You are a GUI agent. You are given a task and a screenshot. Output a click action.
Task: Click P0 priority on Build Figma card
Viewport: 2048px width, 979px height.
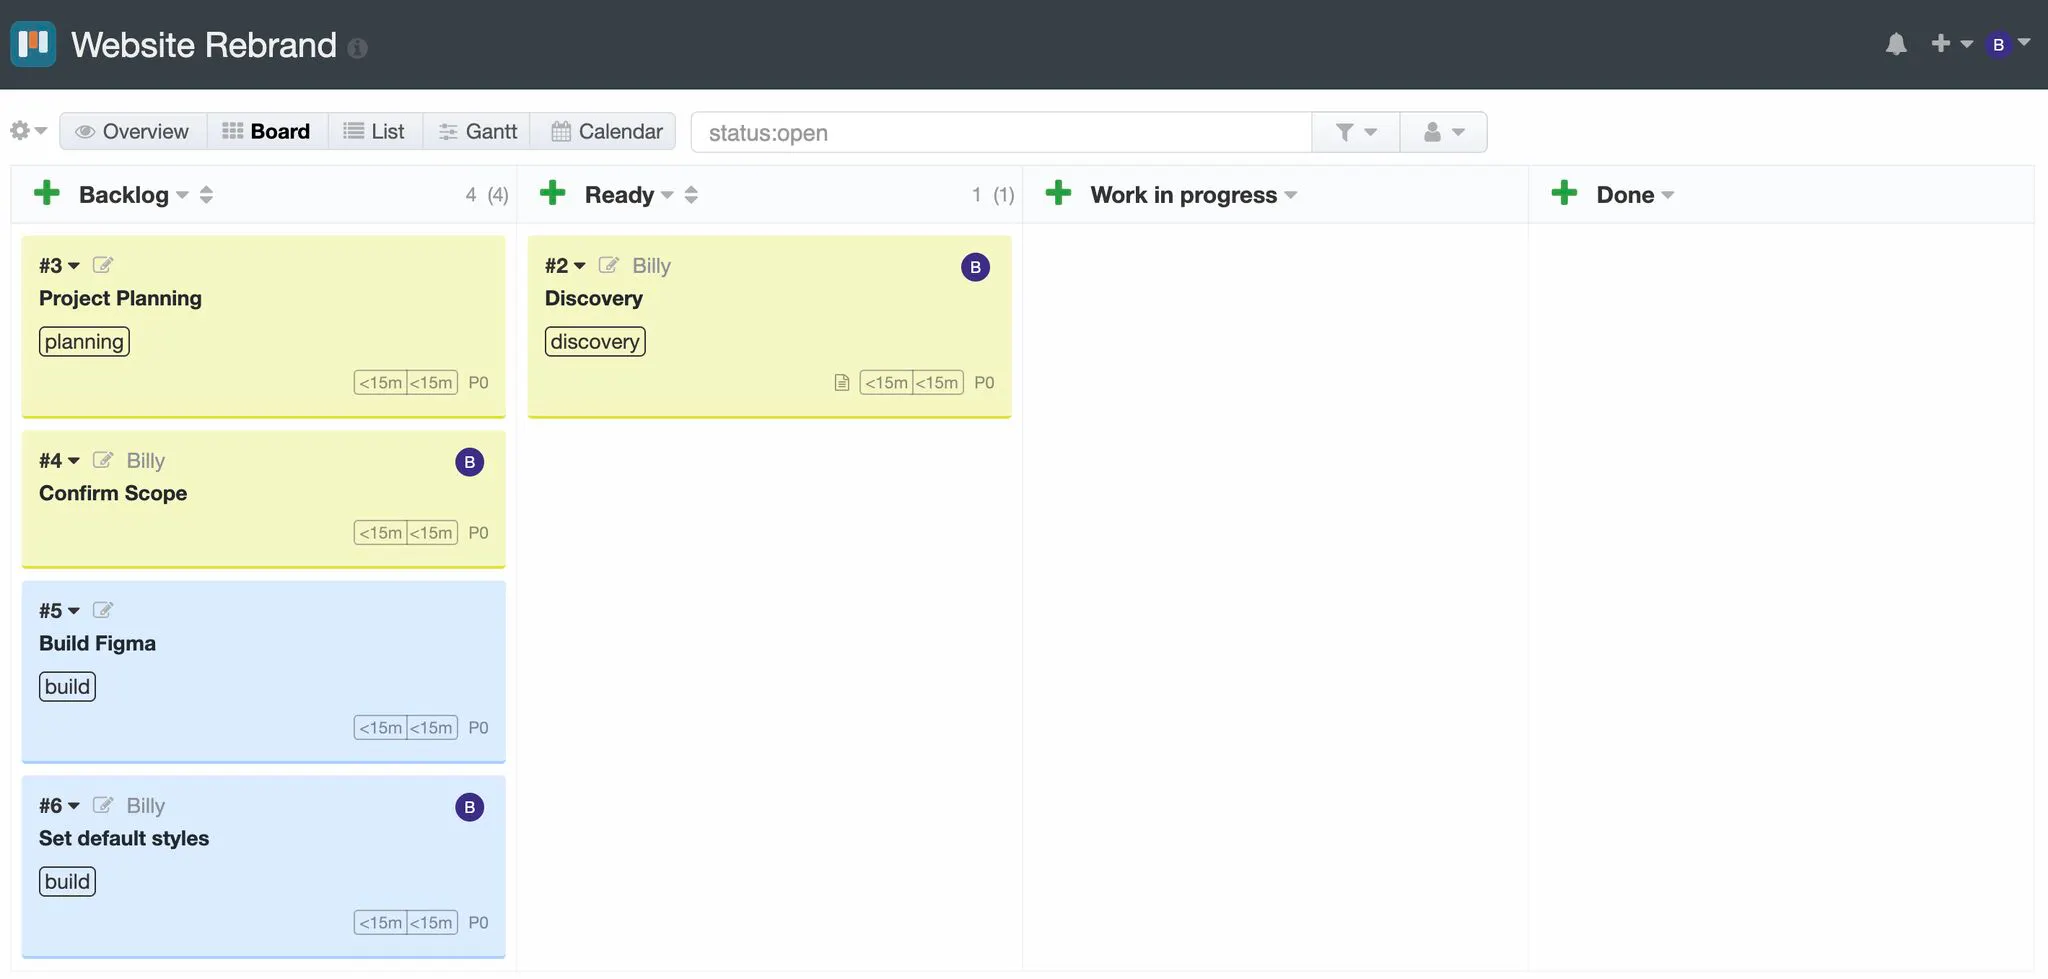point(478,727)
